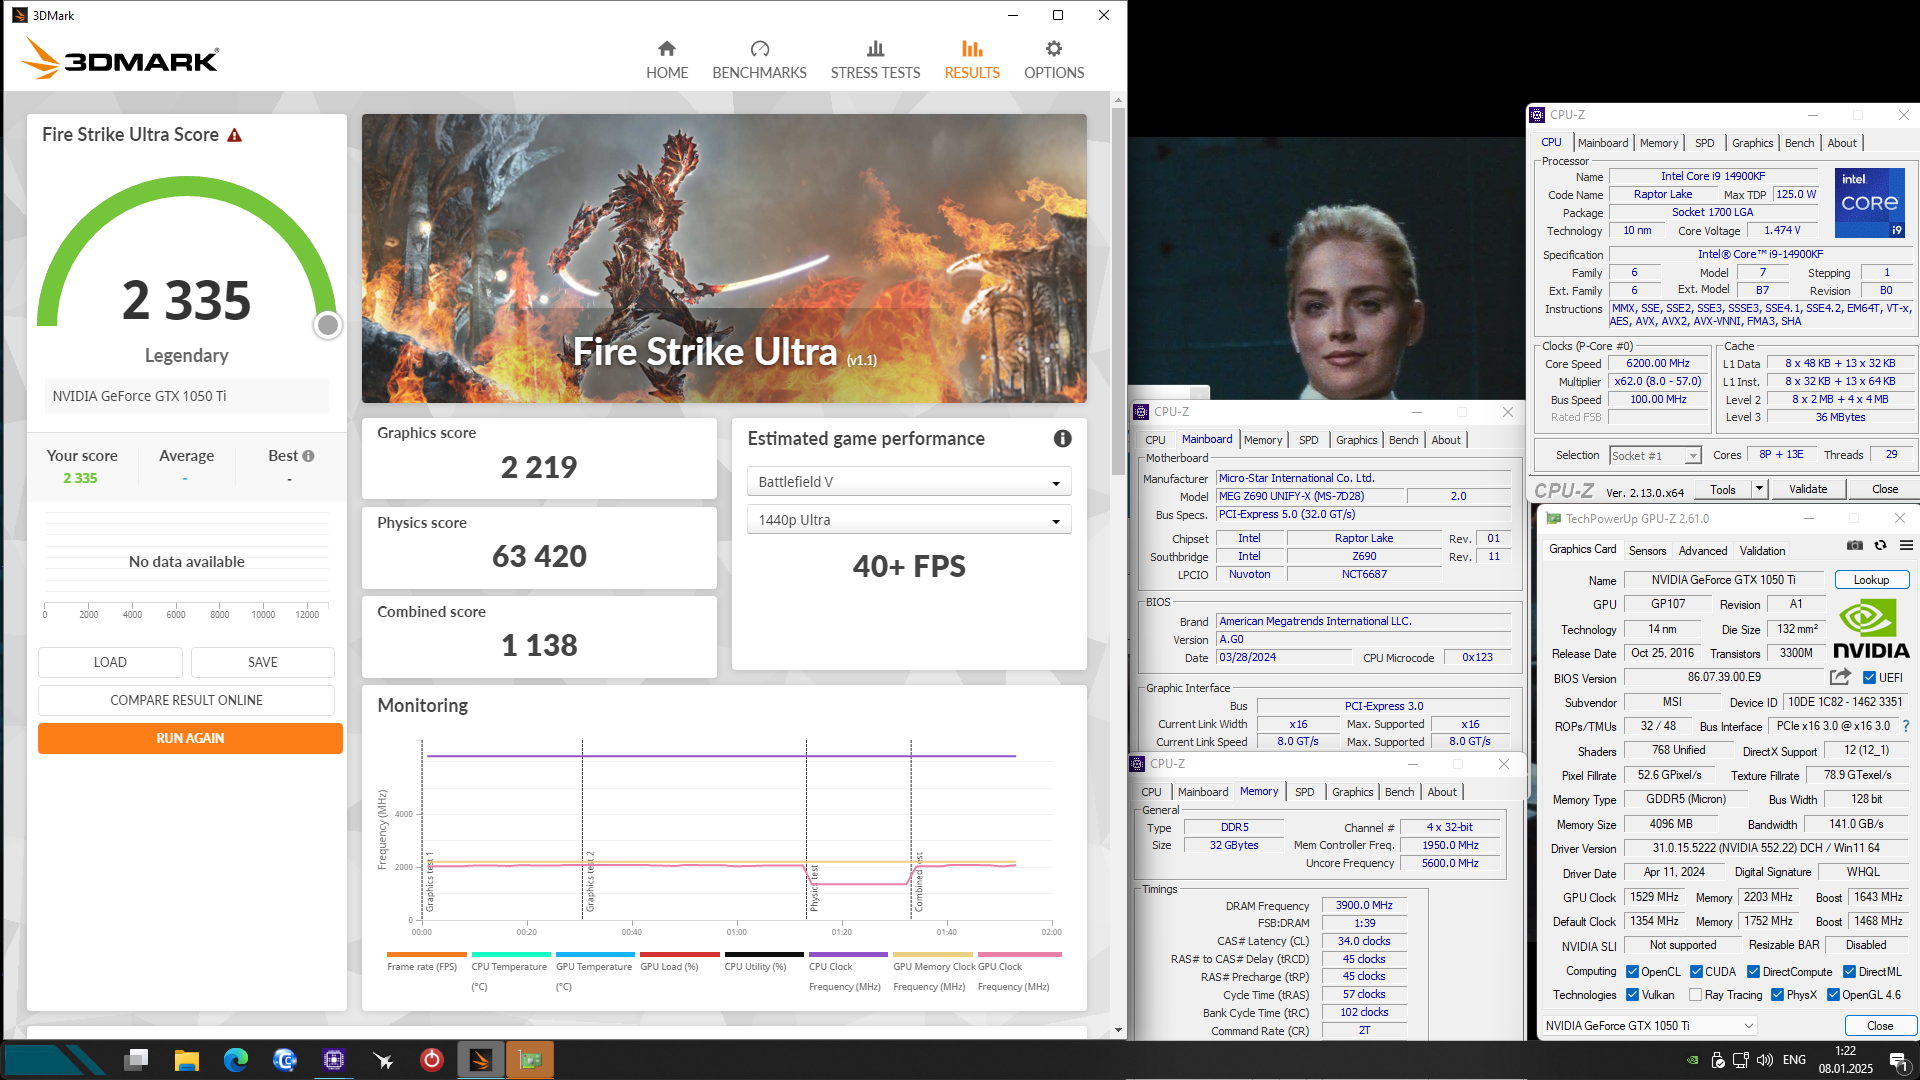Open Bench tab in CPU-Z processor window
Viewport: 1920px width, 1080px height.
point(1799,143)
